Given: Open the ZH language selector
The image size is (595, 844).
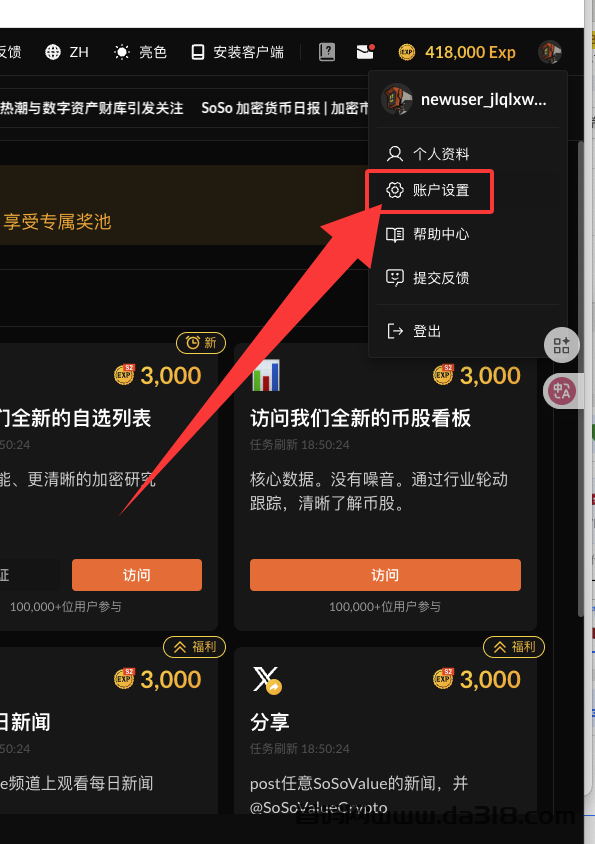Looking at the screenshot, I should tap(67, 52).
